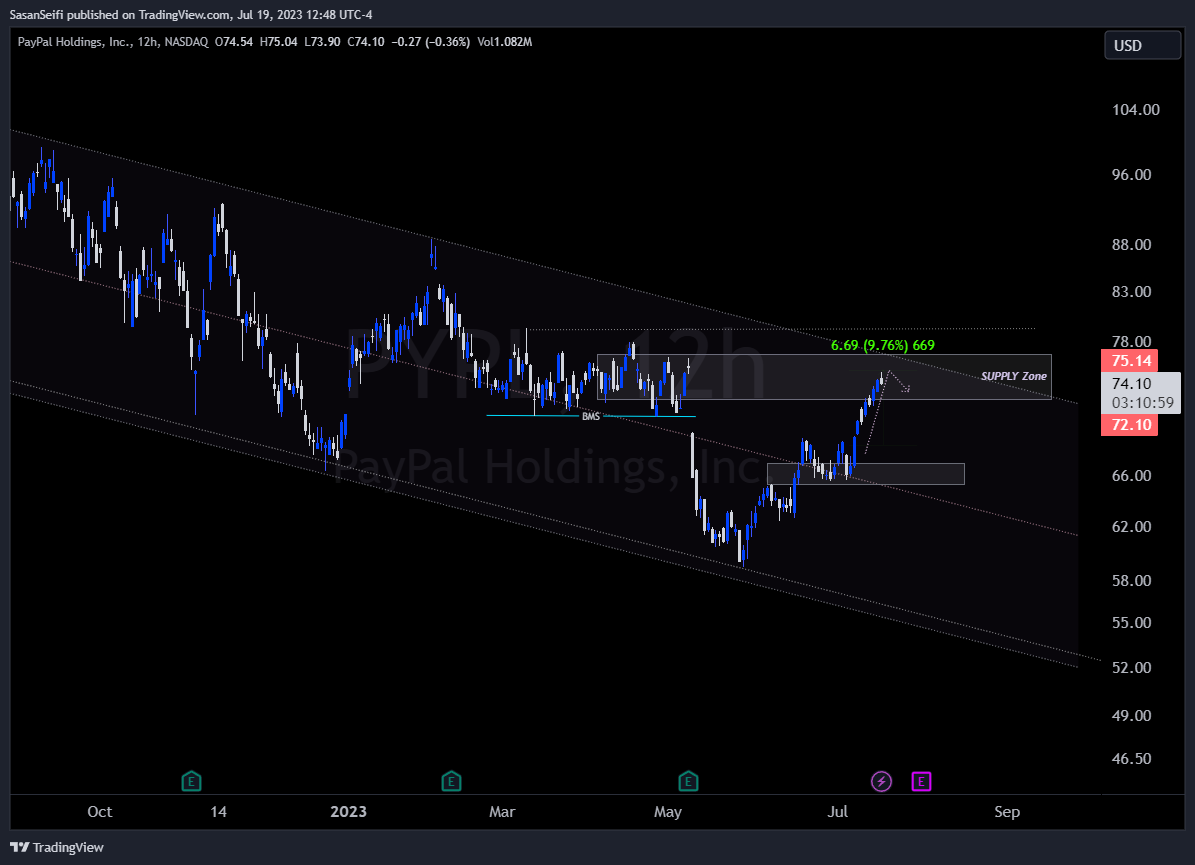Click the low value L73.90
1195x865 pixels.
(x=322, y=42)
